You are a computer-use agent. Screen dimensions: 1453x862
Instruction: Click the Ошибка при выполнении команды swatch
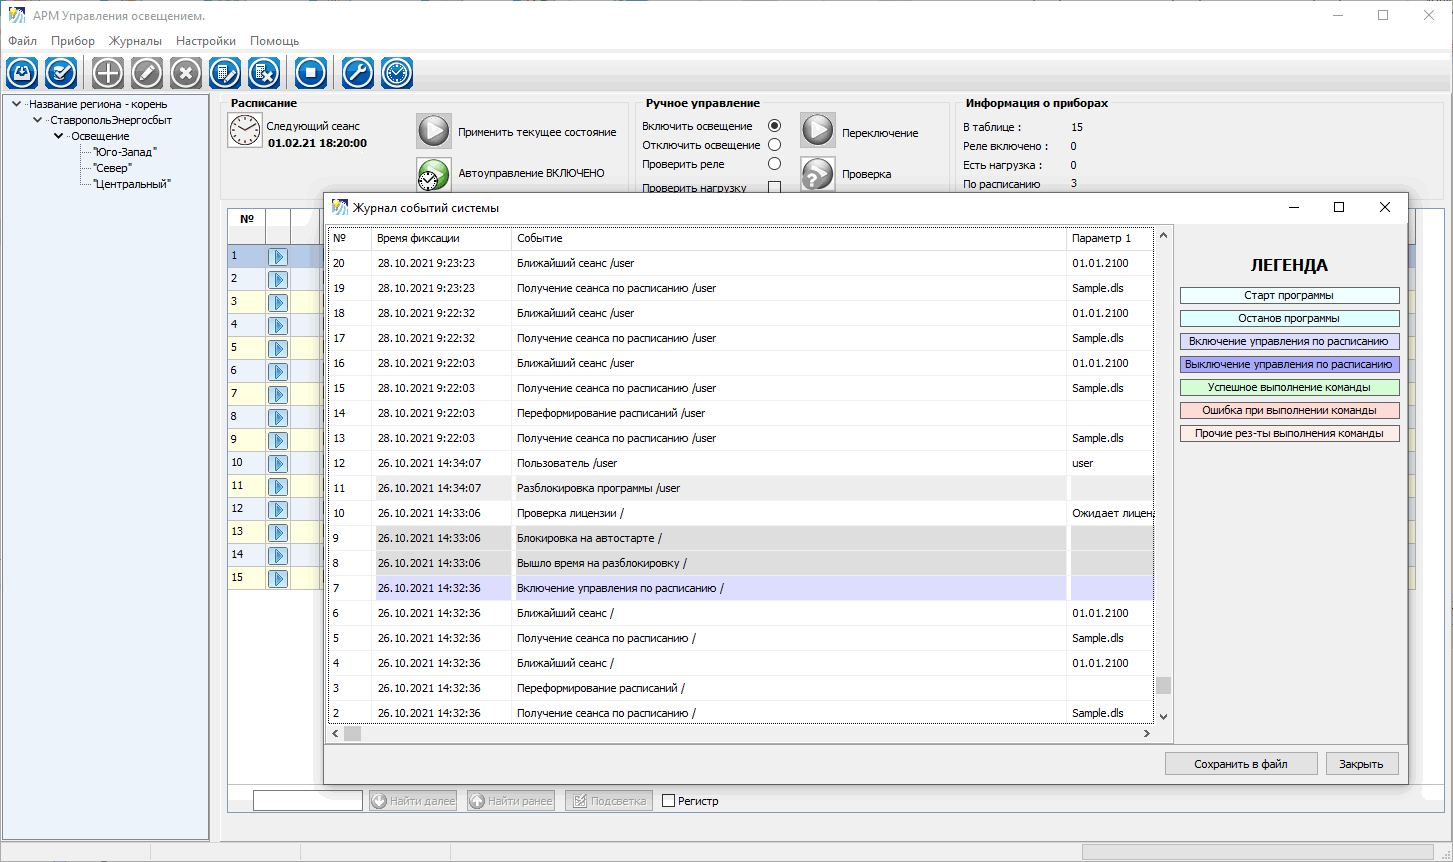click(1290, 411)
